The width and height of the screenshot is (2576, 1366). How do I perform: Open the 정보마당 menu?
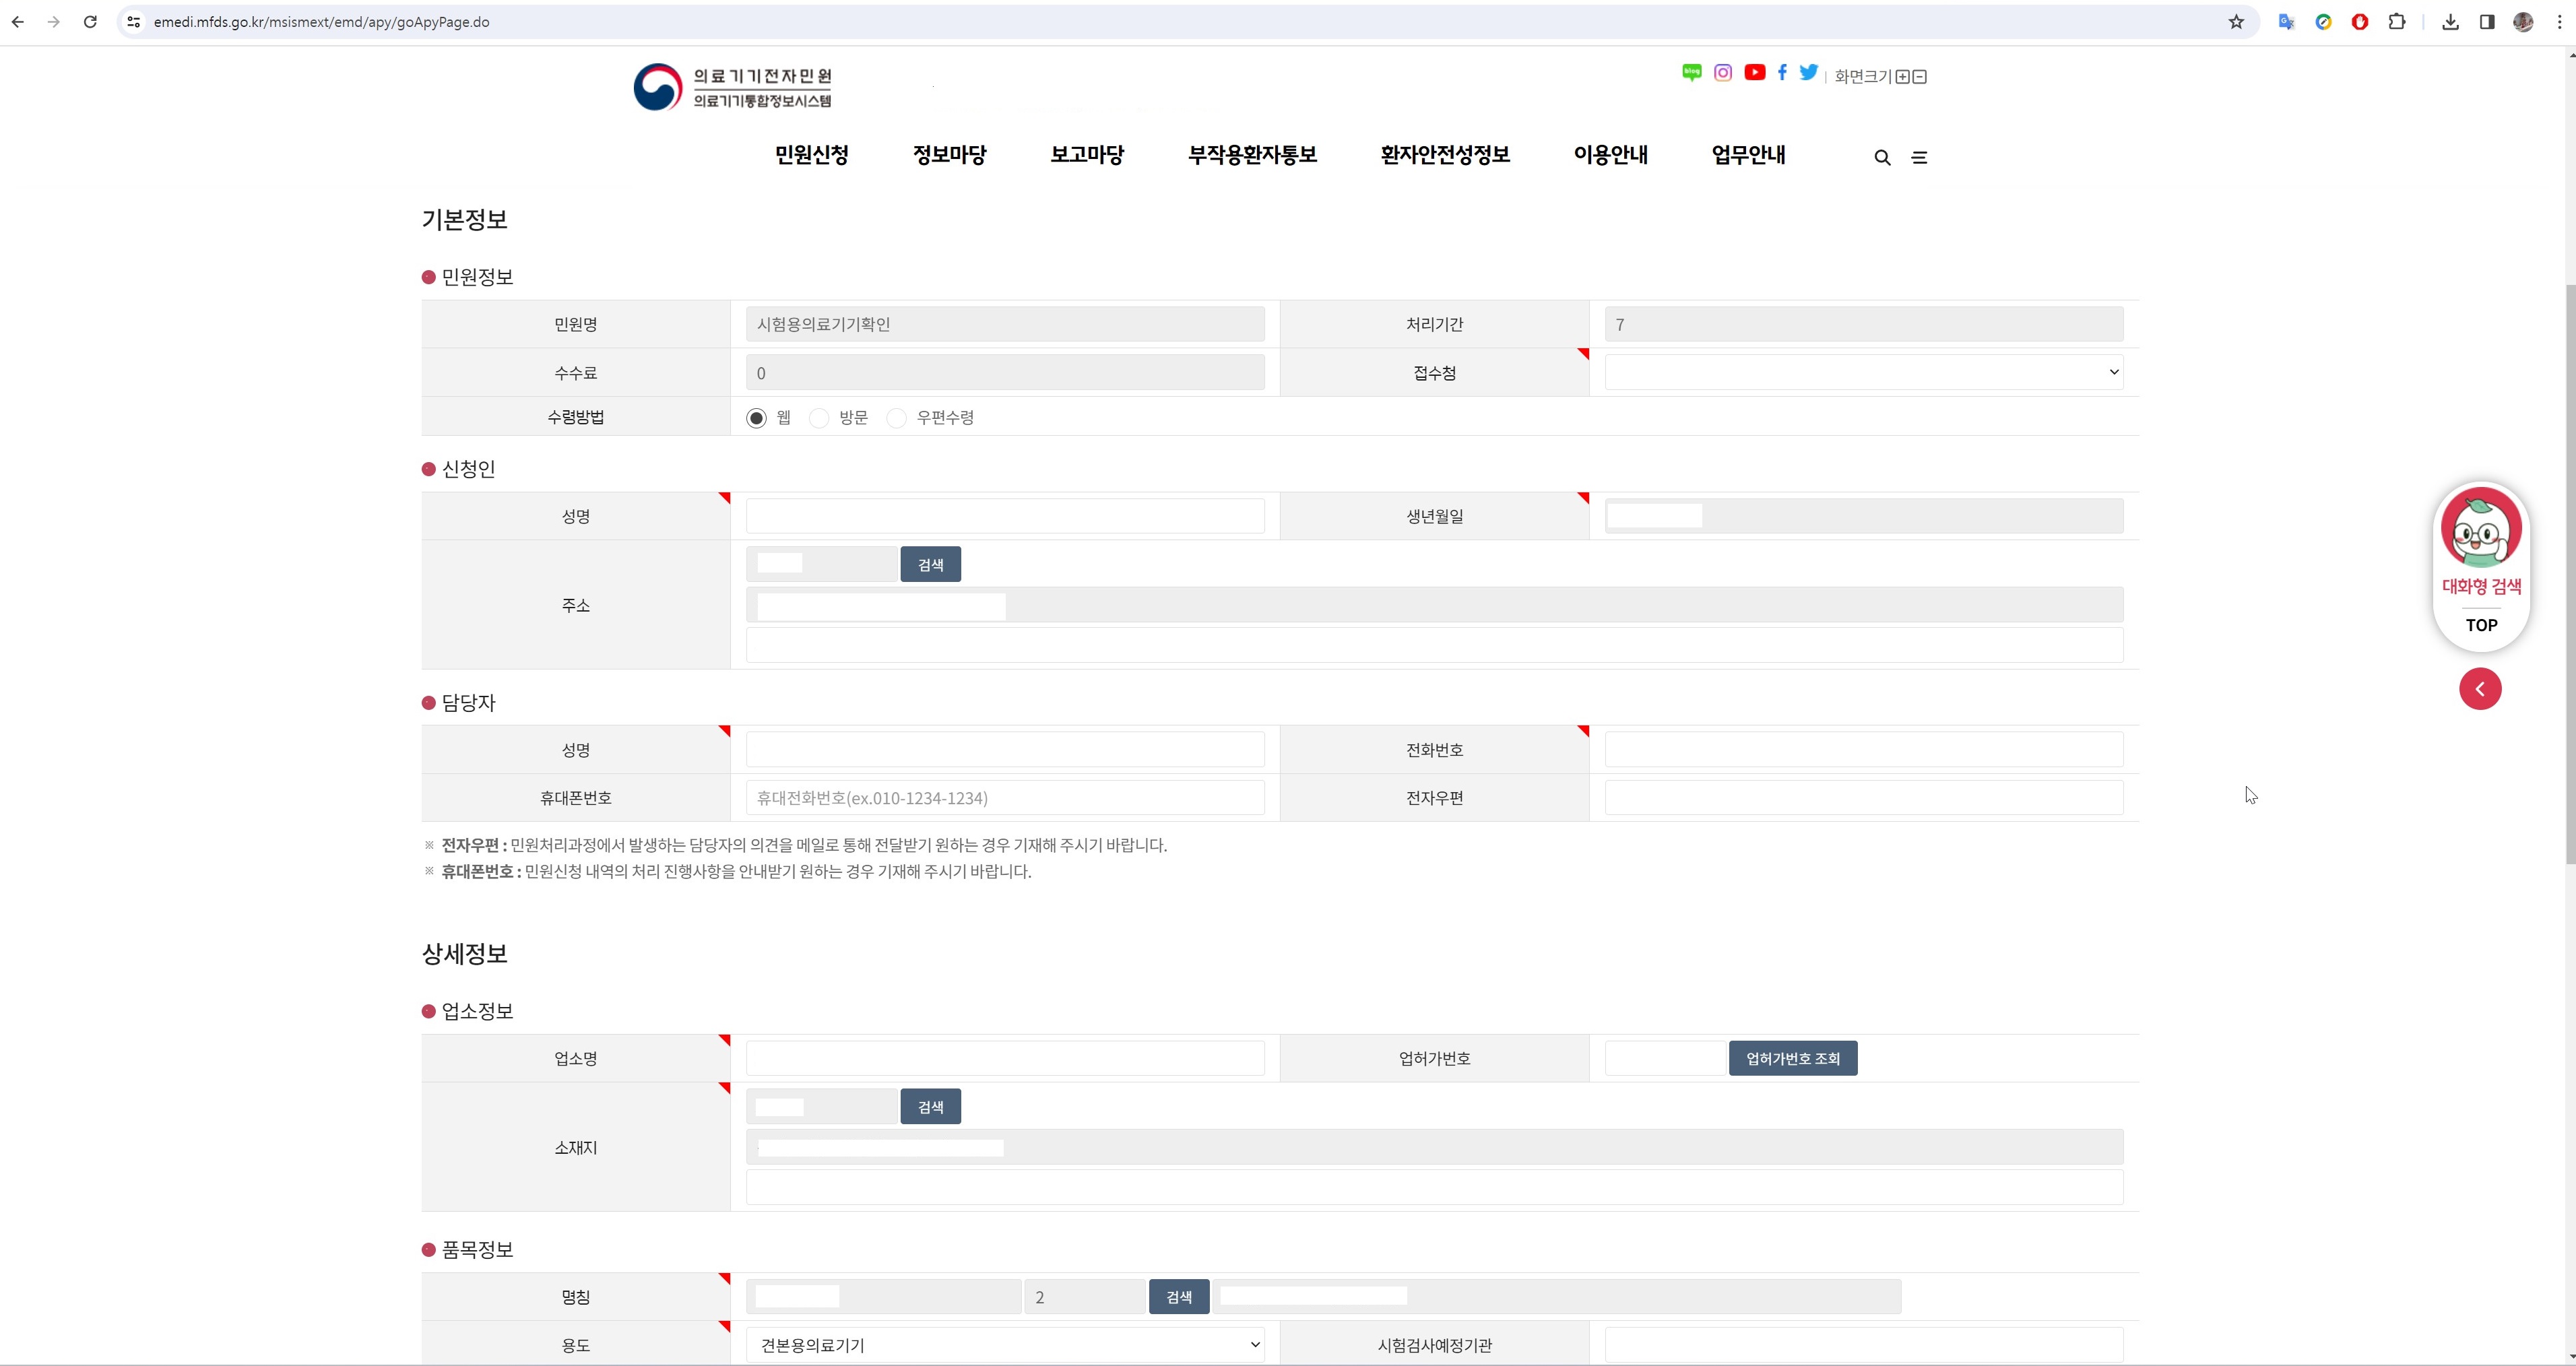(949, 155)
